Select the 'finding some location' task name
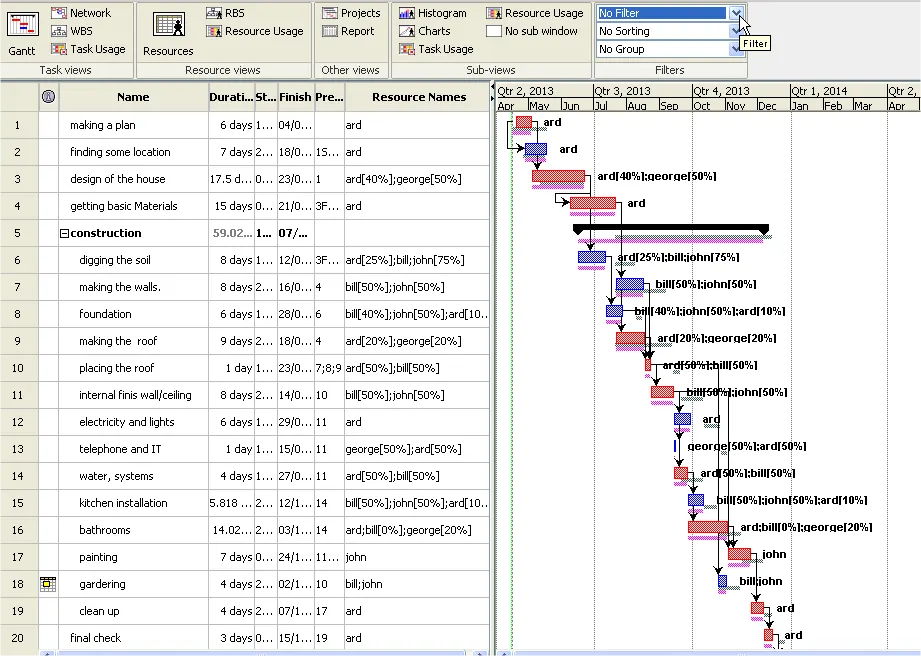The image size is (921, 656). click(x=120, y=152)
